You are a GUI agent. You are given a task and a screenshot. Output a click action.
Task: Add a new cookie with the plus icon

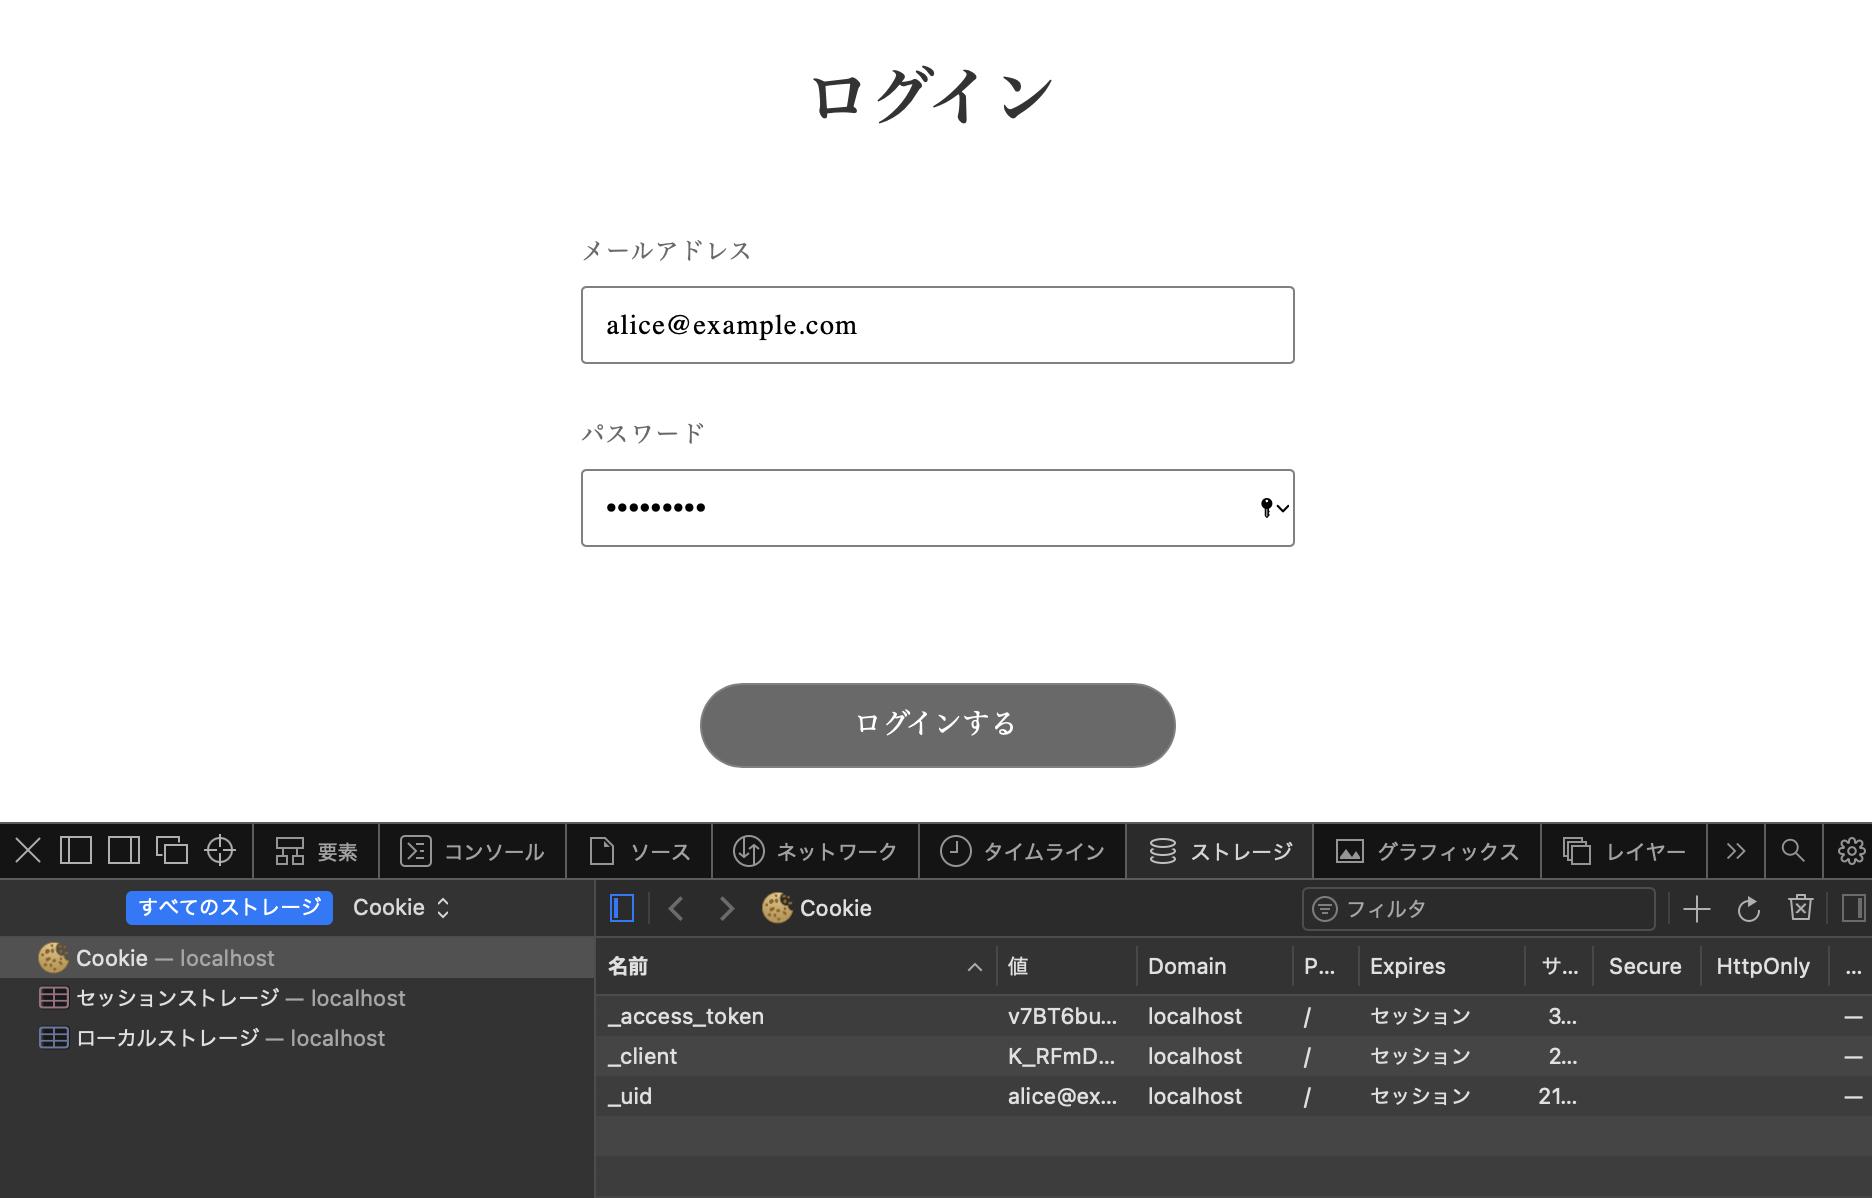(x=1696, y=908)
